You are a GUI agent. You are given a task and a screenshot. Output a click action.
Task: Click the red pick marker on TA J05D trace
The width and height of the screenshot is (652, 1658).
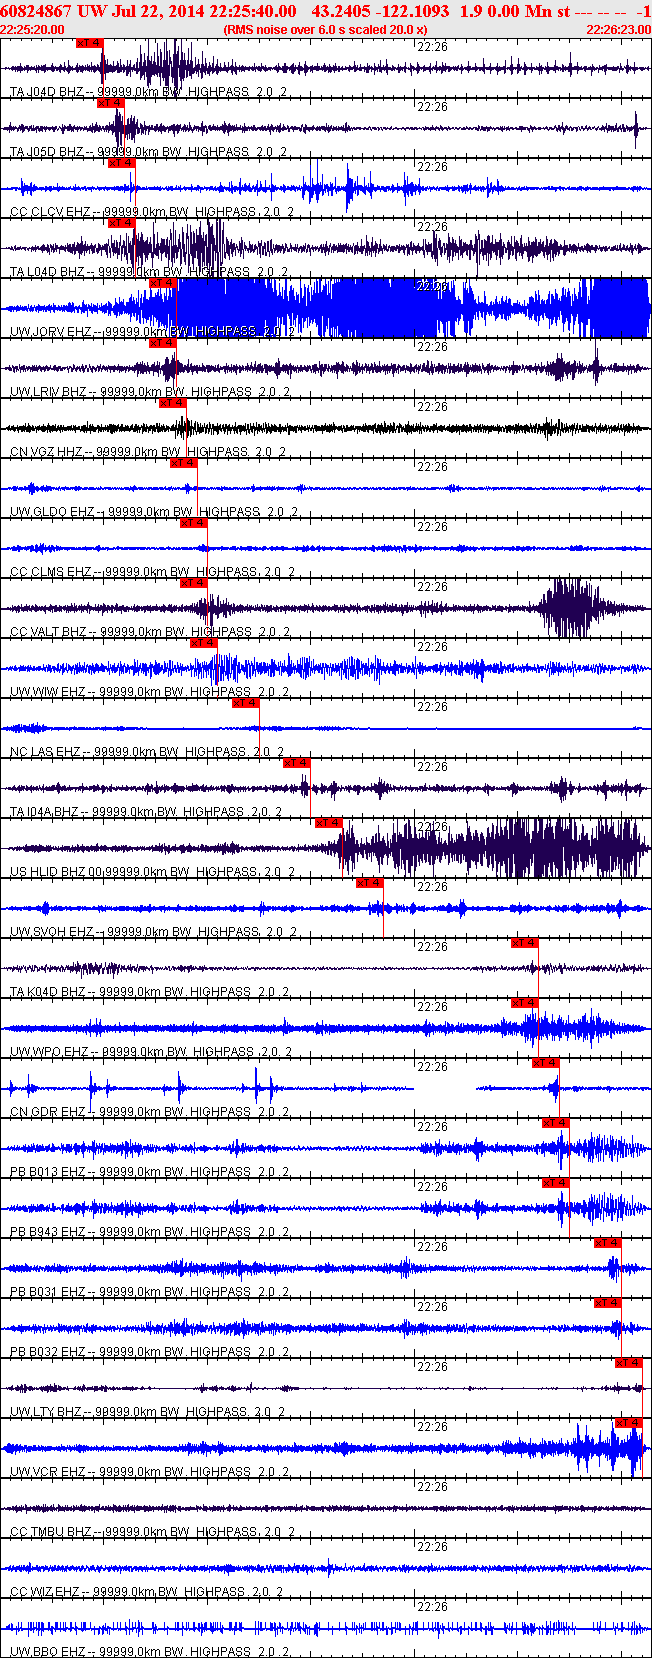[110, 103]
